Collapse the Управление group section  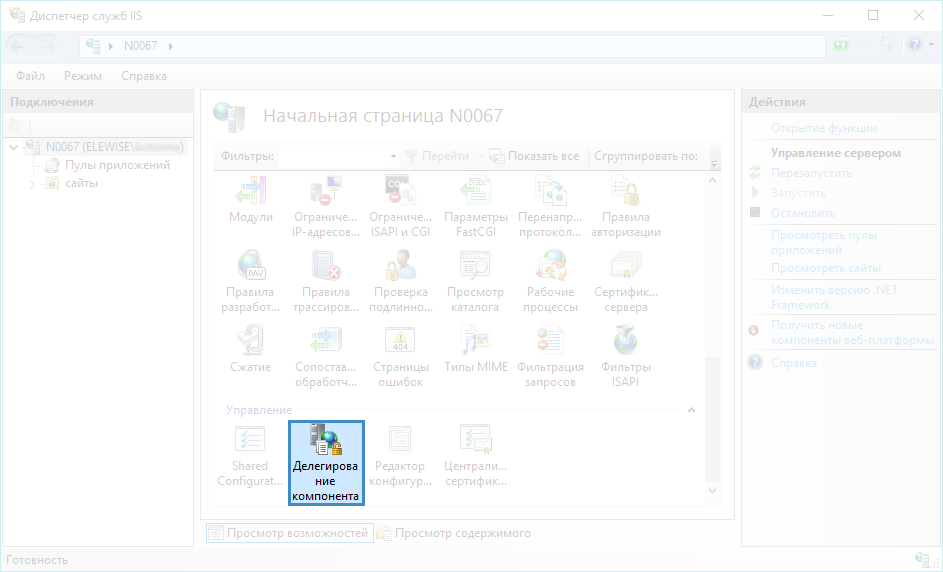click(691, 410)
